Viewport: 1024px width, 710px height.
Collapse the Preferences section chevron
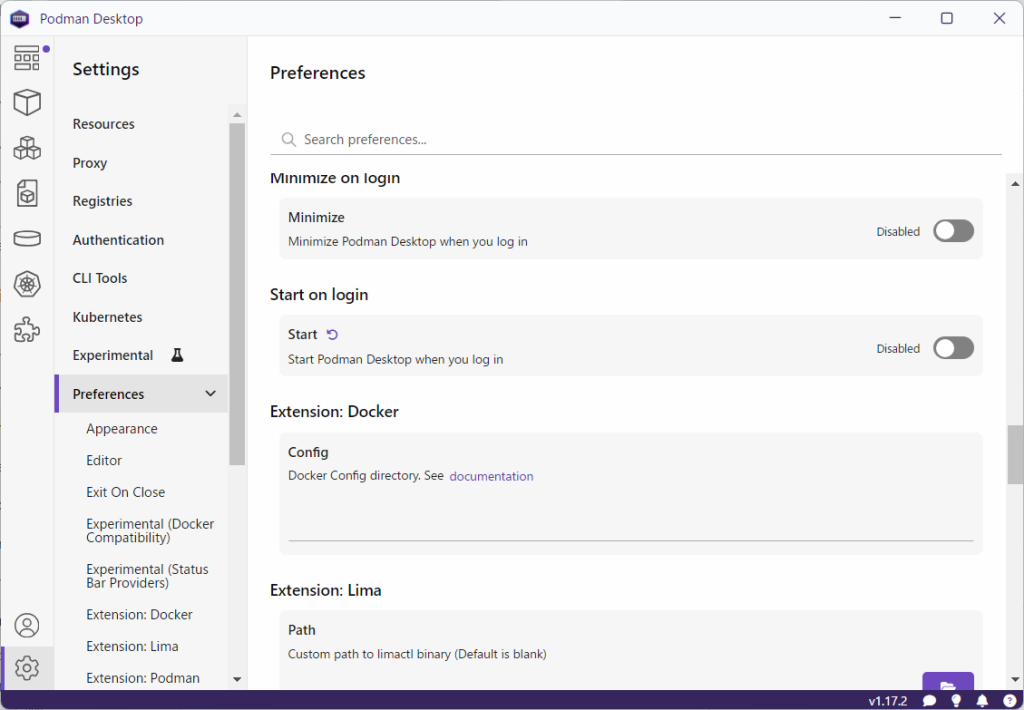coord(210,394)
